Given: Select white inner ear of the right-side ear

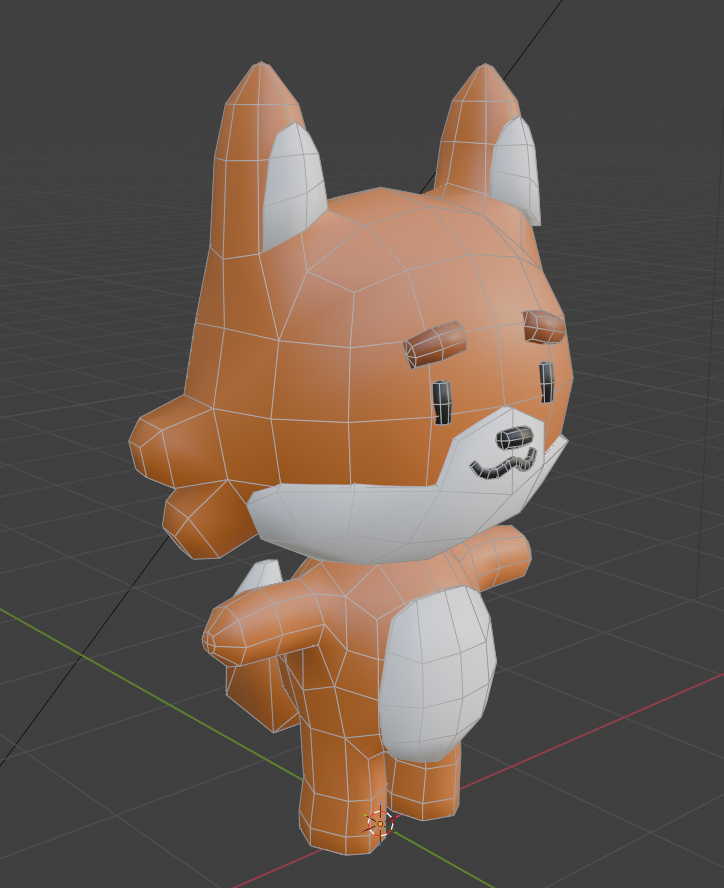Looking at the screenshot, I should tap(516, 170).
